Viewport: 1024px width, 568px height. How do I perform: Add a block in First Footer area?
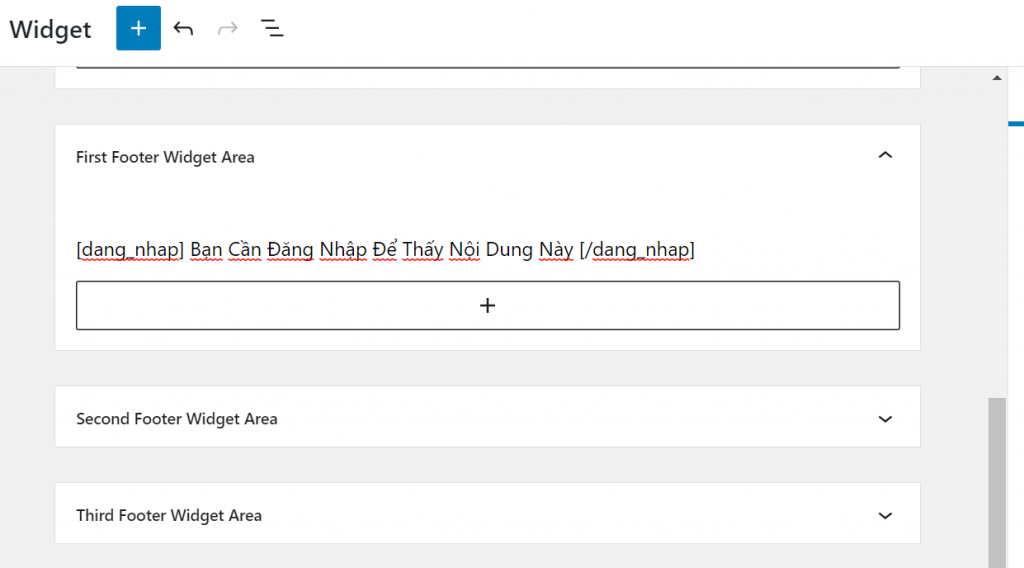[x=488, y=306]
